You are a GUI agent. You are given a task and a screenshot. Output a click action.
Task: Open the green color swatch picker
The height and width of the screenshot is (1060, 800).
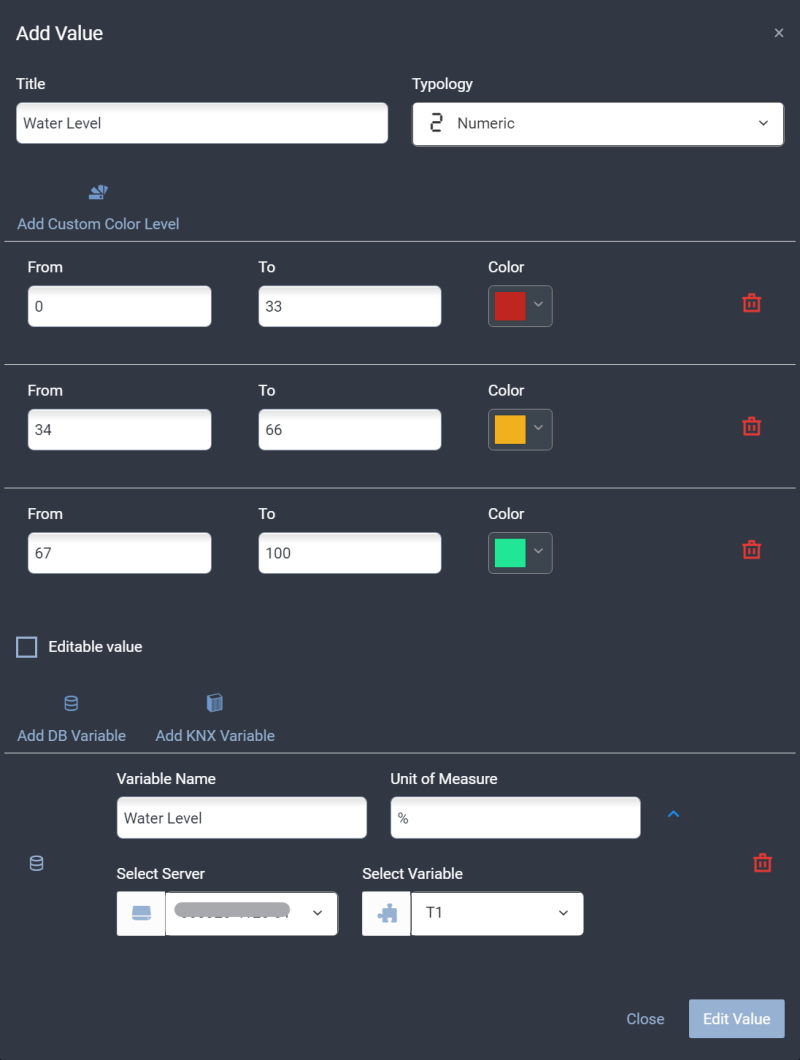click(x=520, y=552)
